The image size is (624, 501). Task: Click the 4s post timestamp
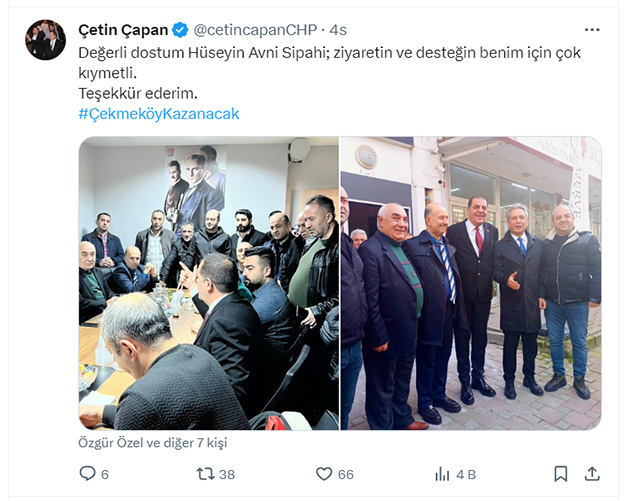(338, 30)
